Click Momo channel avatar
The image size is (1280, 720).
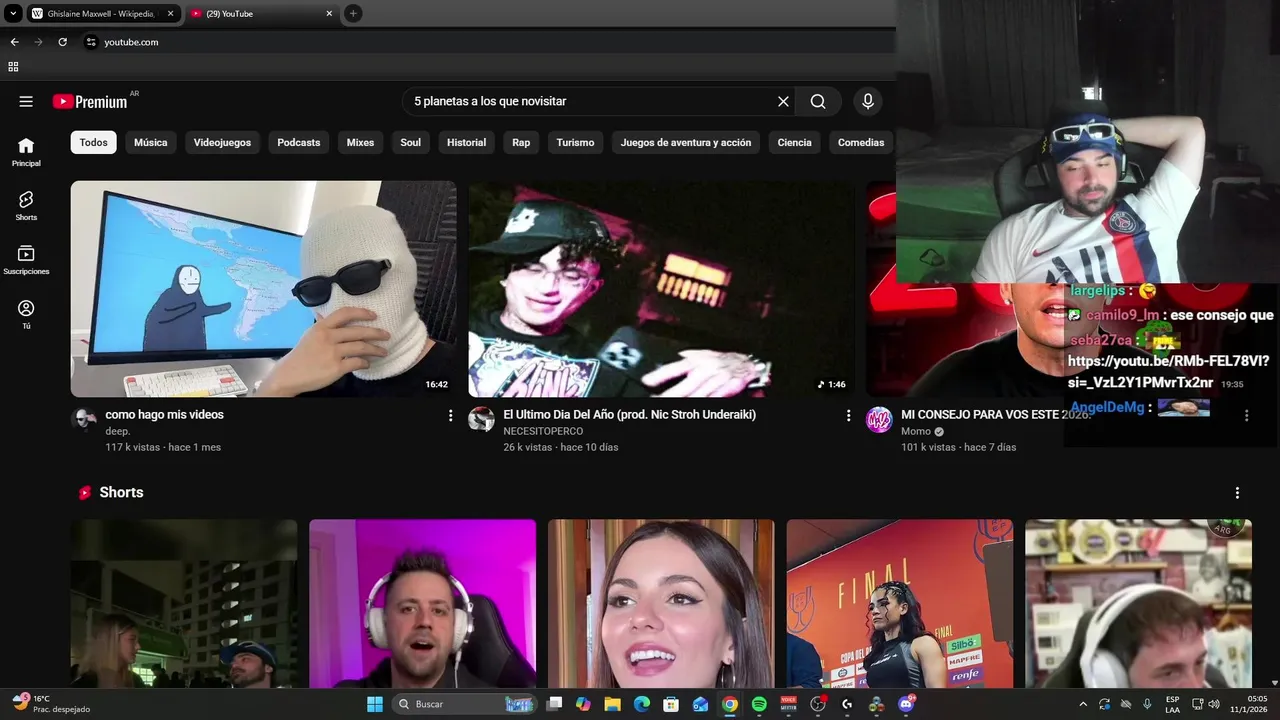[879, 419]
